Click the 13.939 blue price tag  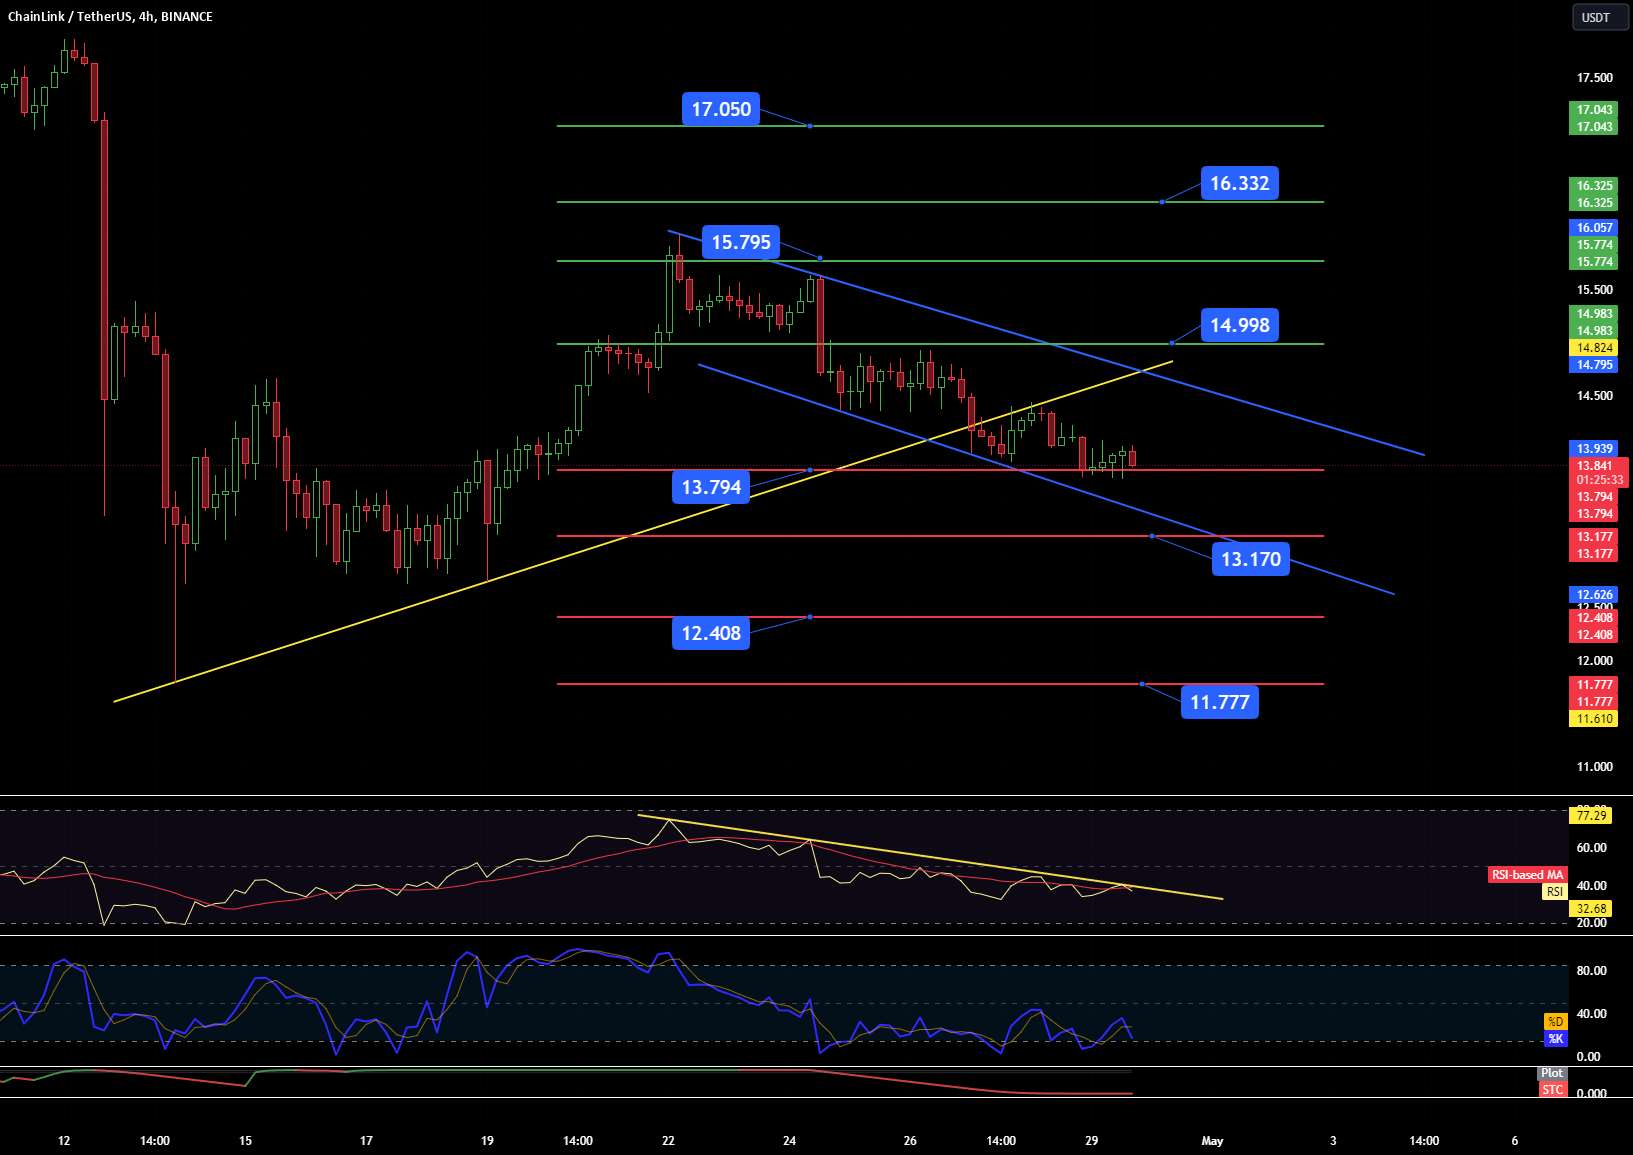coord(1594,449)
